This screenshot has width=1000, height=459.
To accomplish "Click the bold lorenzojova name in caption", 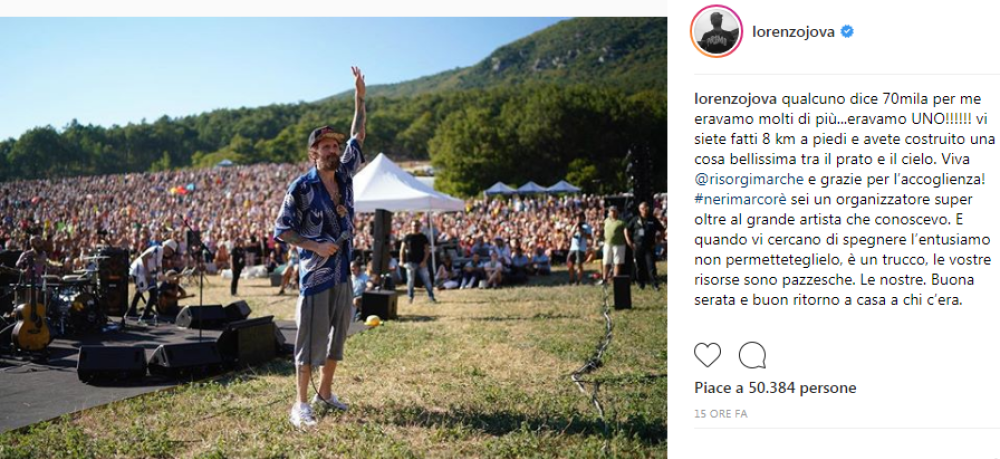I will tap(735, 99).
